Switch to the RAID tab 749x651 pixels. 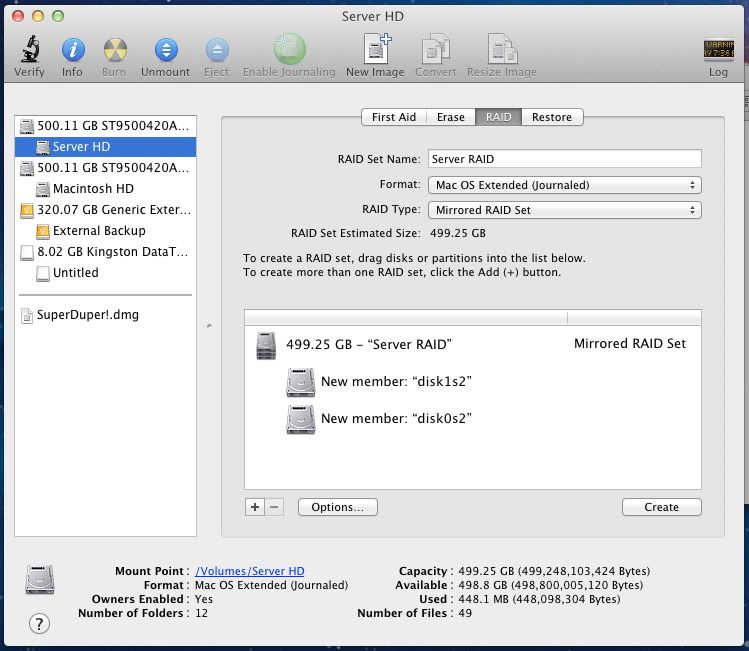tap(498, 117)
